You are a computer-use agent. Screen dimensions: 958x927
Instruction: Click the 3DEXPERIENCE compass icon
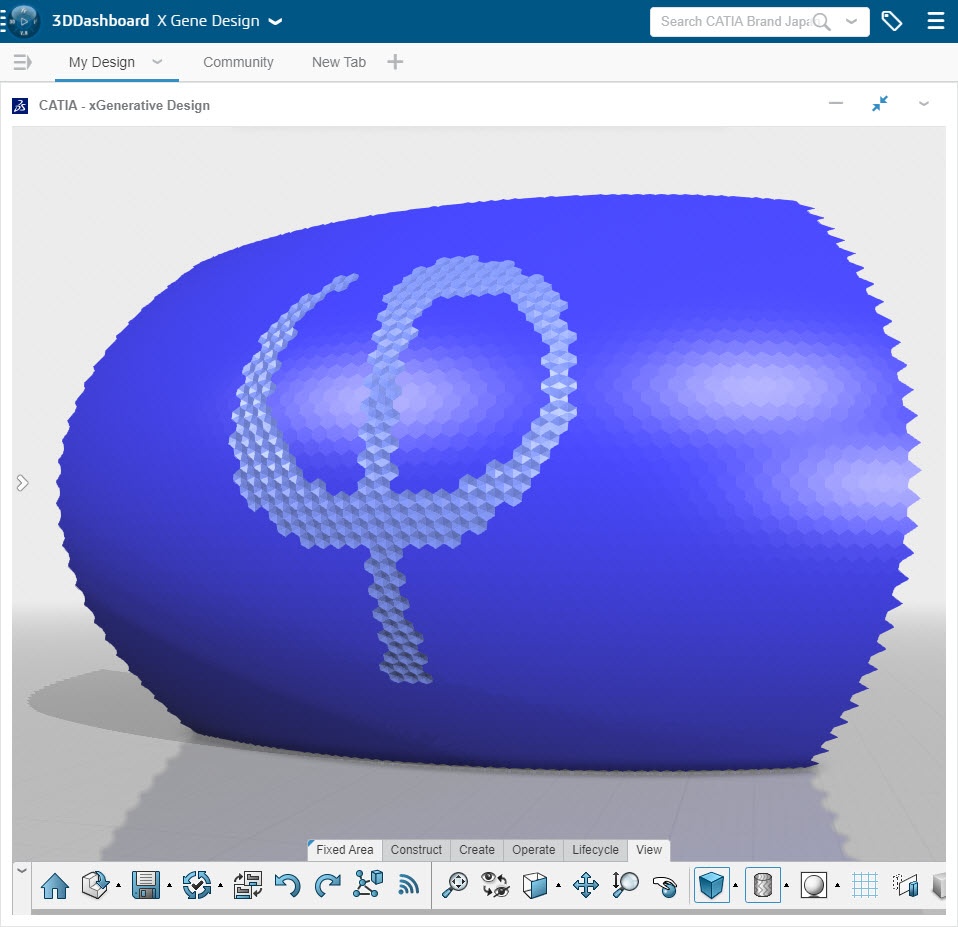pos(24,21)
